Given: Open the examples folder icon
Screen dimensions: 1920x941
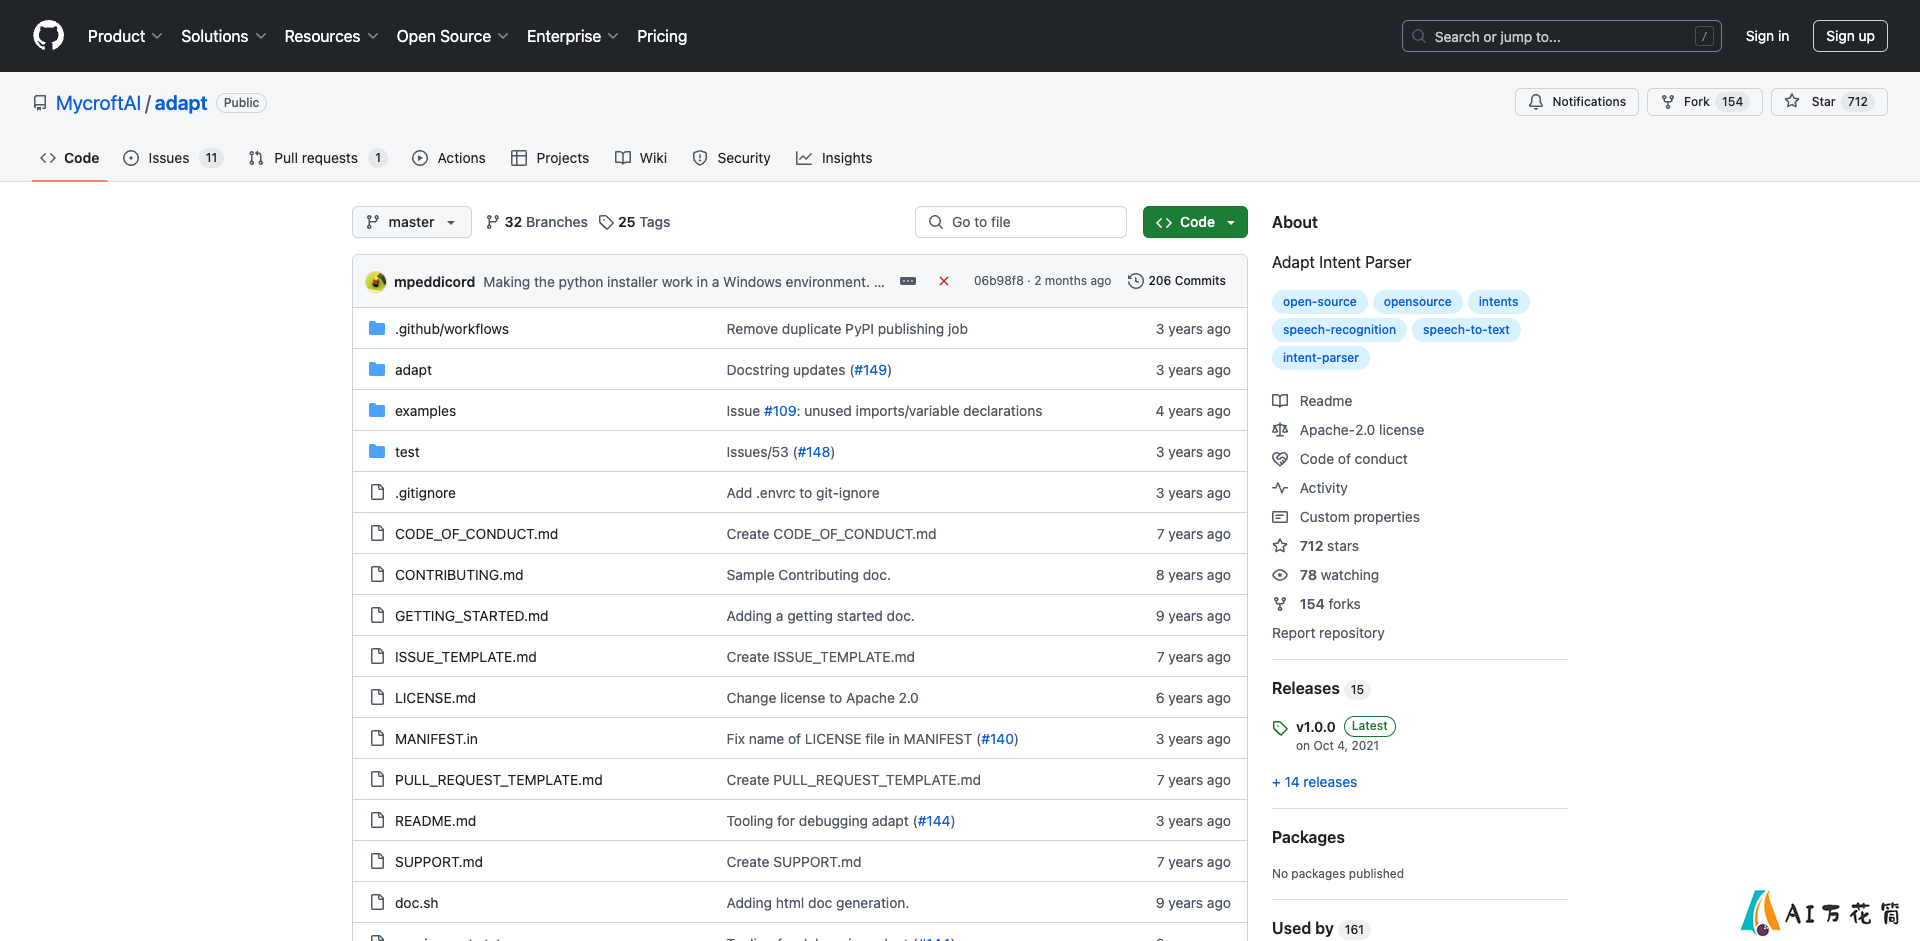Looking at the screenshot, I should point(377,411).
